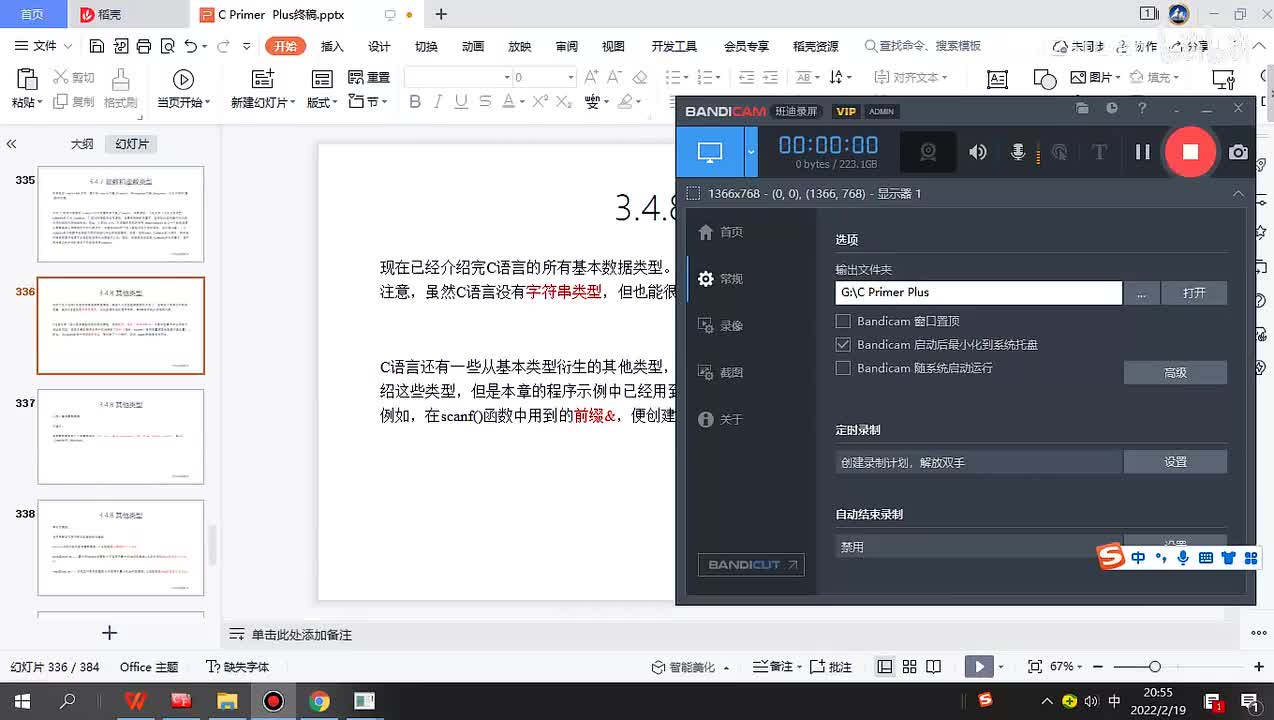Stop the Bandicam recording with red button
Viewport: 1274px width, 720px height.
(x=1190, y=152)
